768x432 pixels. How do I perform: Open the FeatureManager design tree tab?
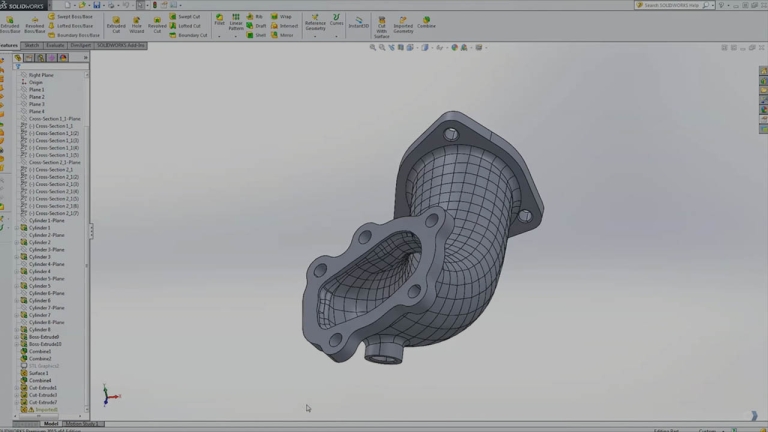[x=18, y=58]
